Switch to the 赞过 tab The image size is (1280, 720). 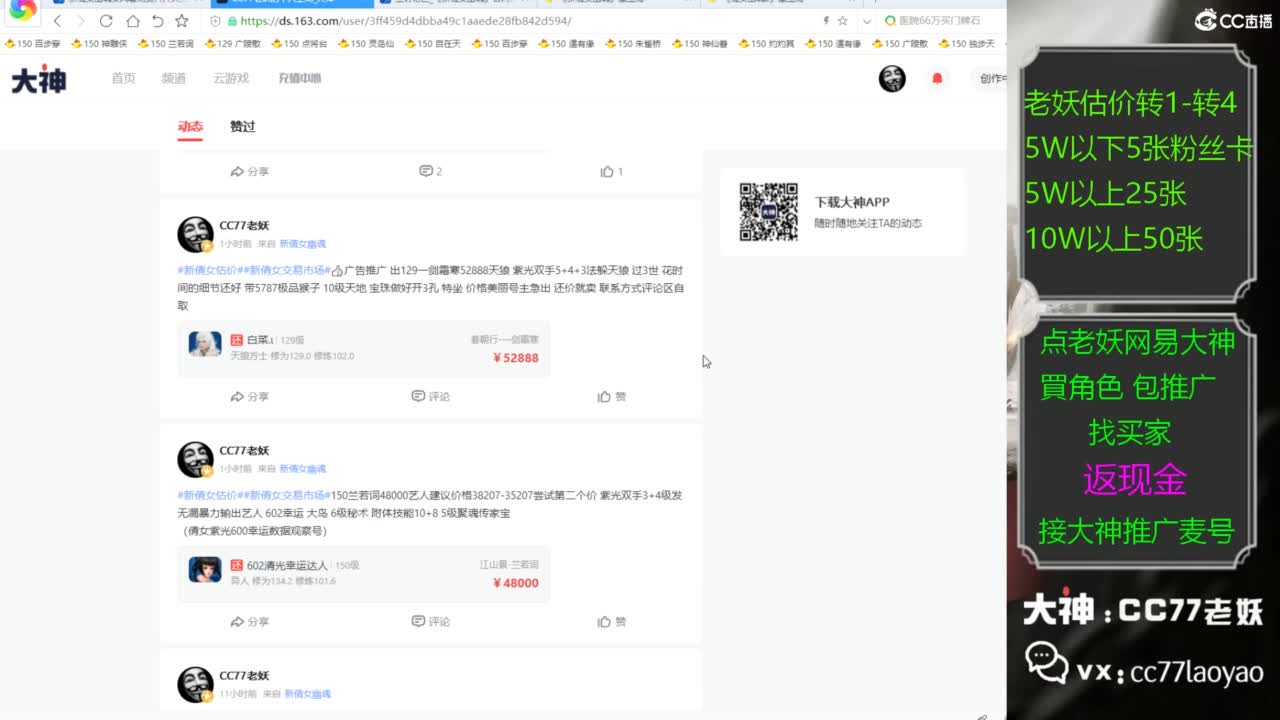click(x=241, y=127)
